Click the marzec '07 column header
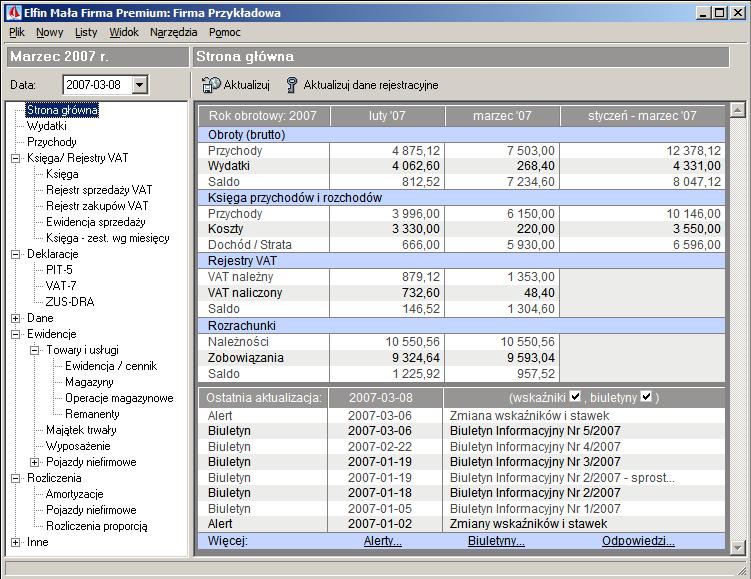 [502, 116]
